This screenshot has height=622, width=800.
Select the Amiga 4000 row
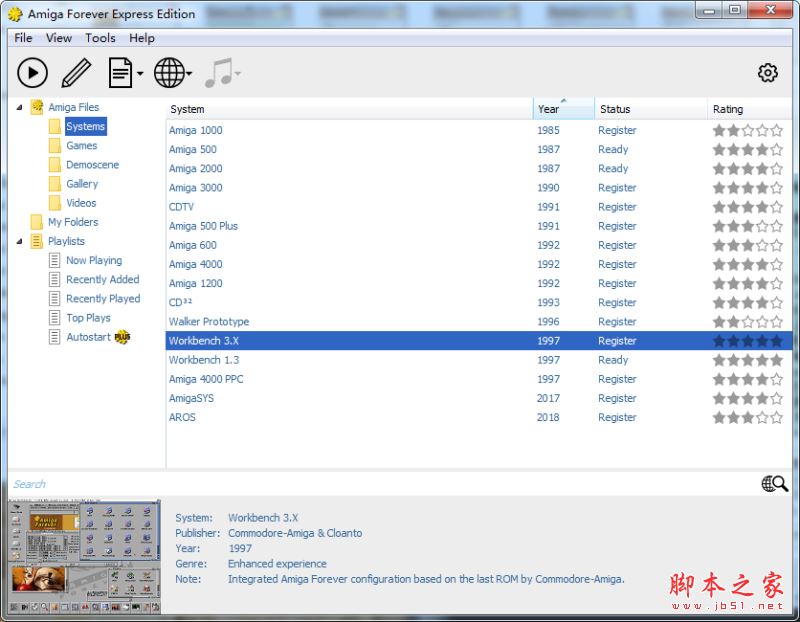(x=479, y=264)
